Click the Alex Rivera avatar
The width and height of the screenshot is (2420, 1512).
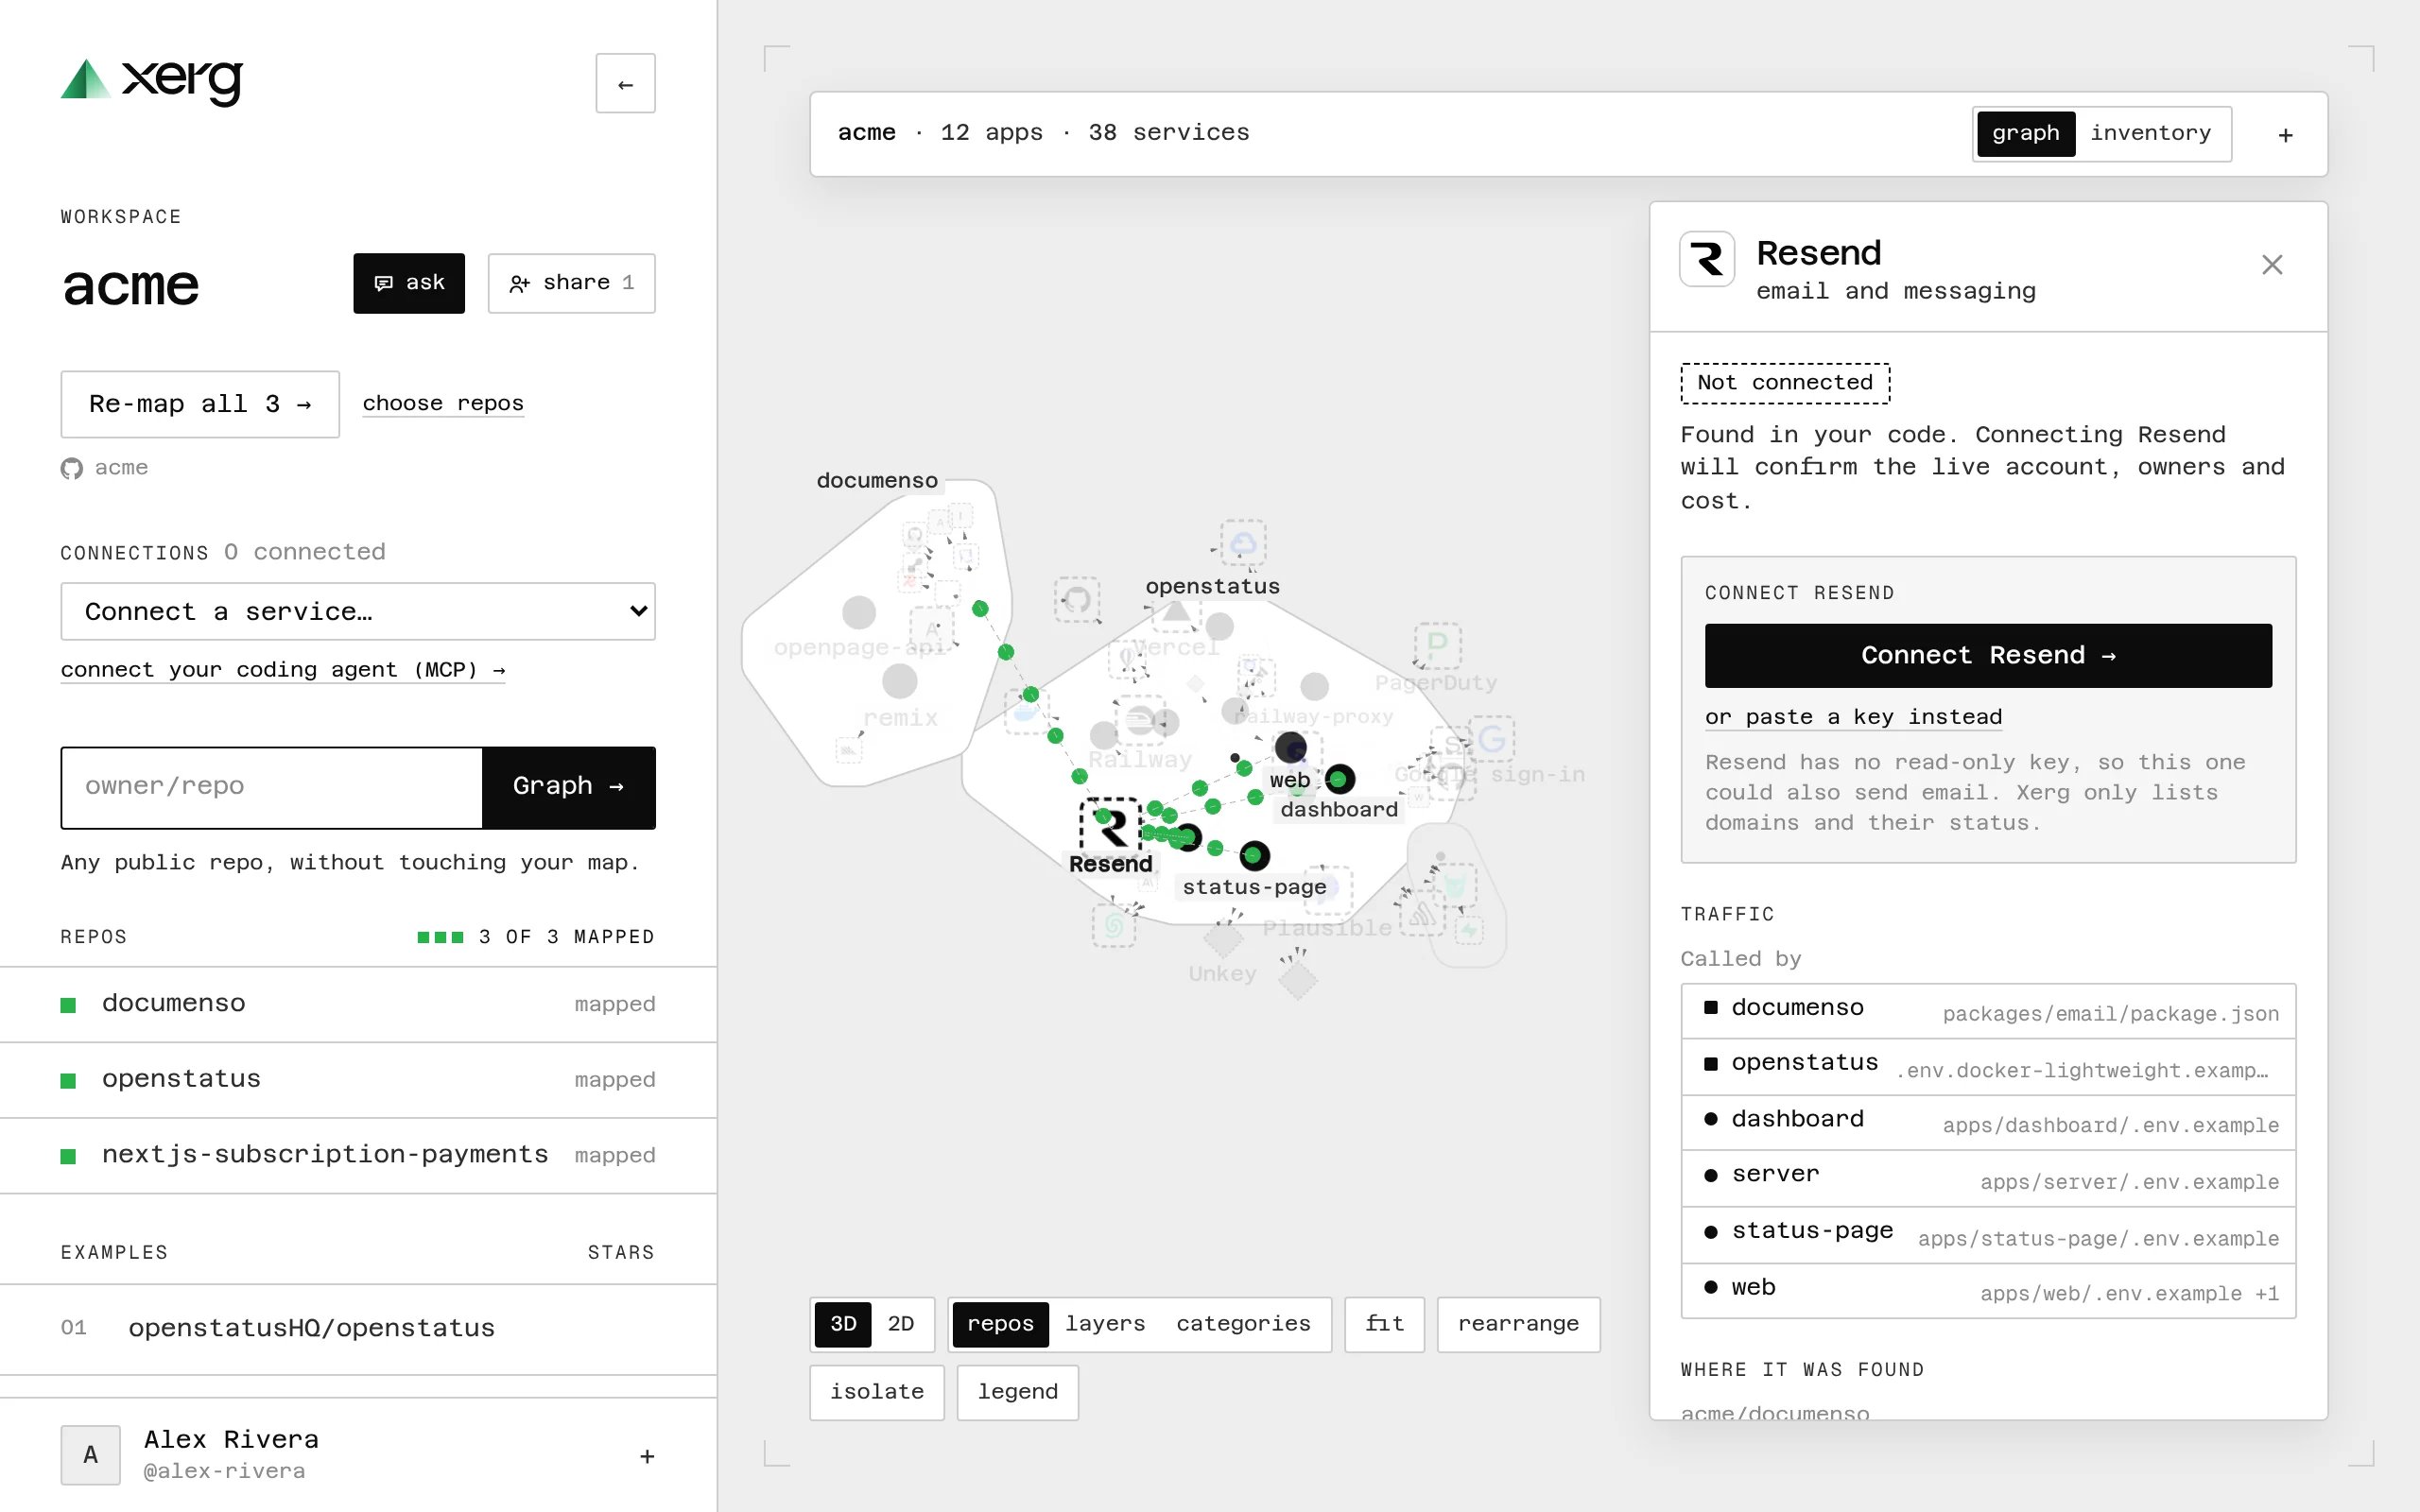pos(90,1455)
